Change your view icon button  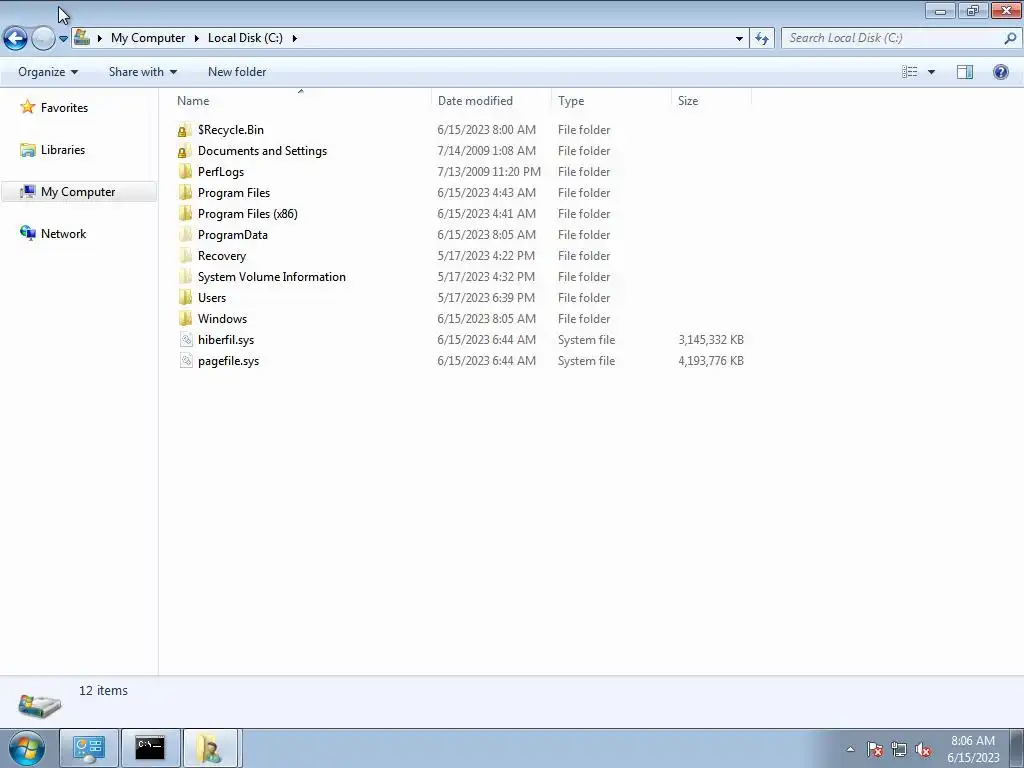(x=910, y=72)
